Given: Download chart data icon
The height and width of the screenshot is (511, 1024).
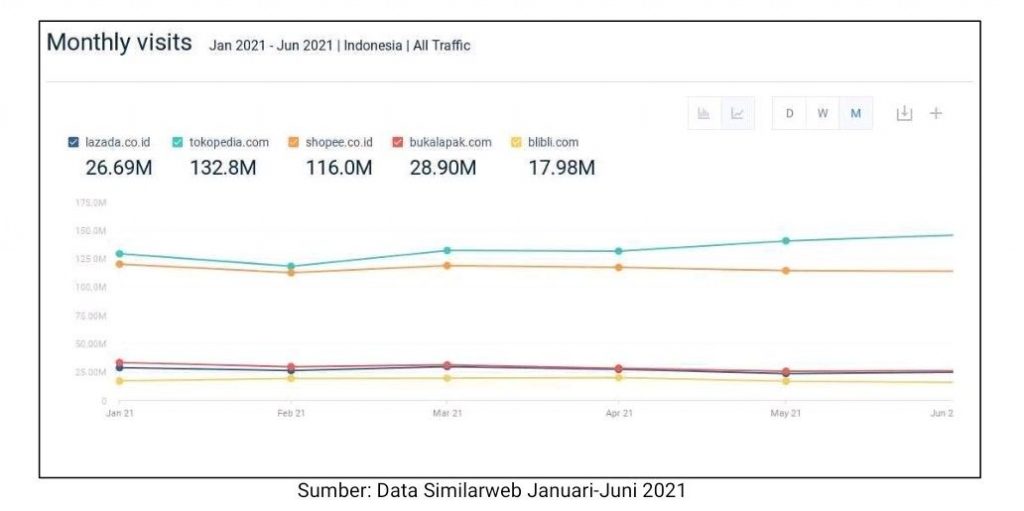Looking at the screenshot, I should (903, 114).
